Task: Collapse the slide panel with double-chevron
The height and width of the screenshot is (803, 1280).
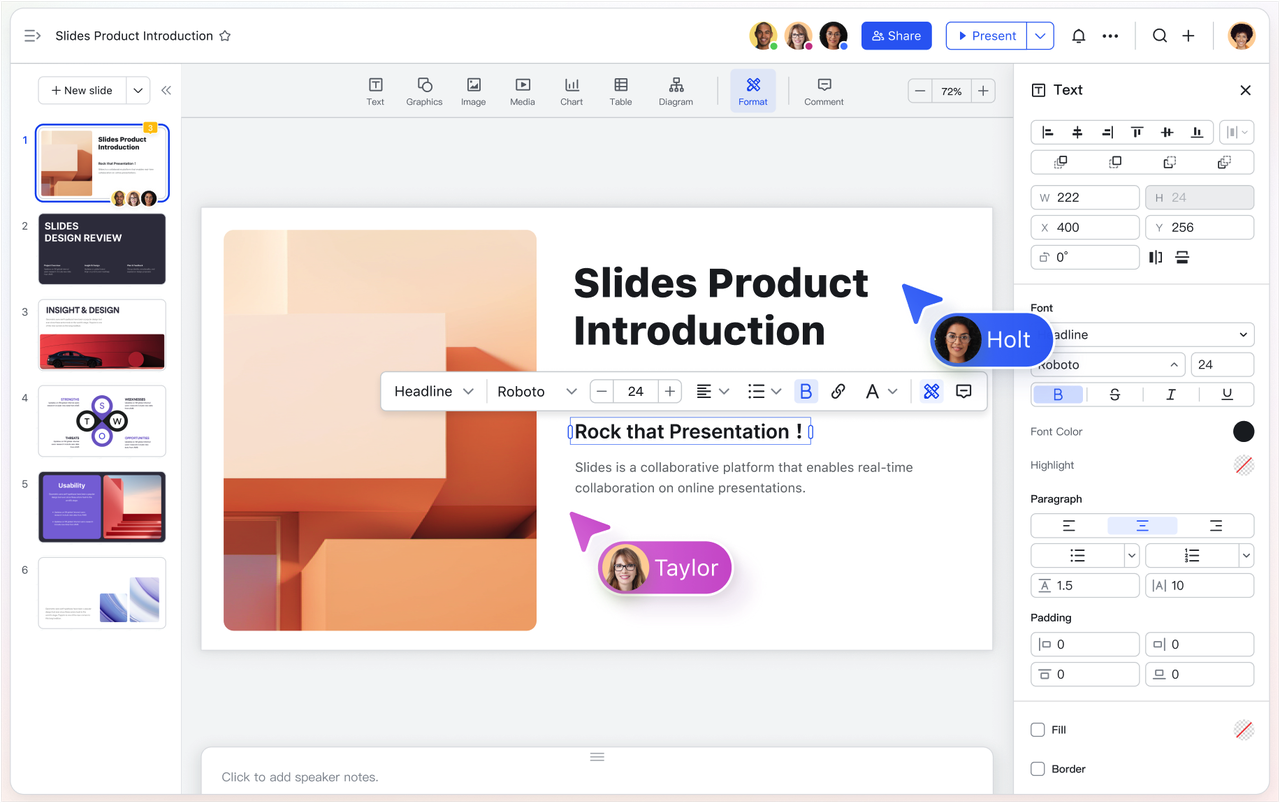Action: (166, 90)
